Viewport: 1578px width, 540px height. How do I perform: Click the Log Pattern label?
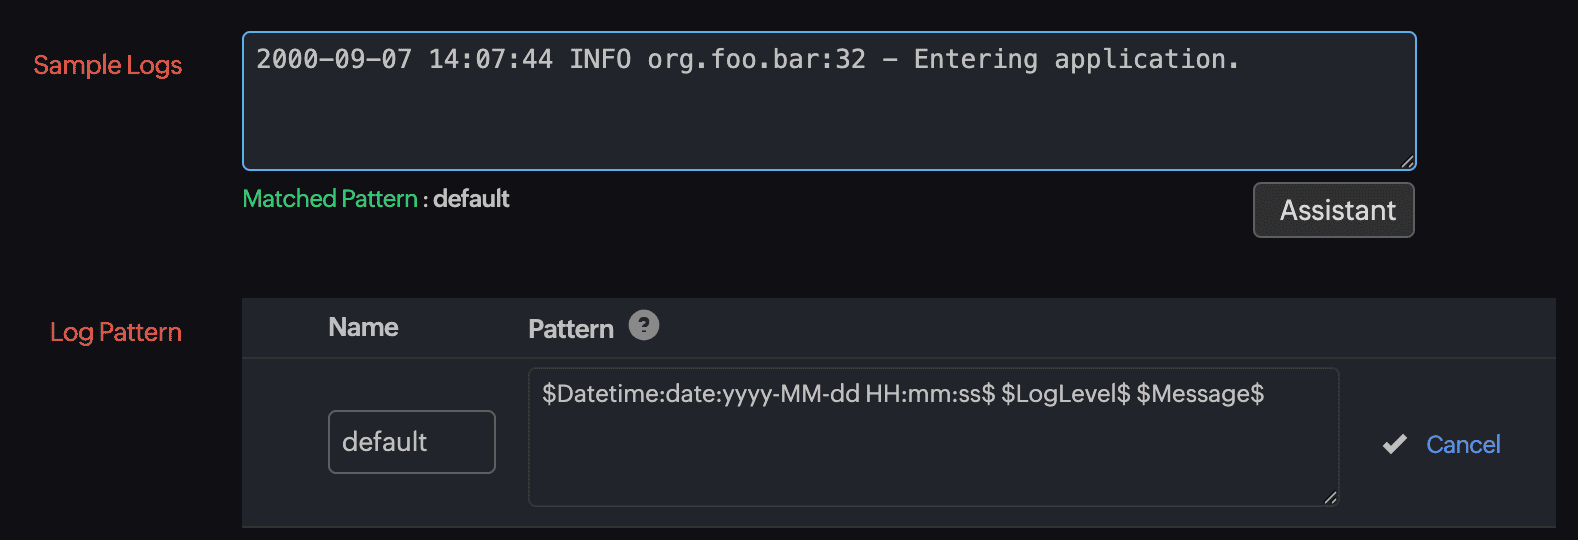[x=116, y=332]
